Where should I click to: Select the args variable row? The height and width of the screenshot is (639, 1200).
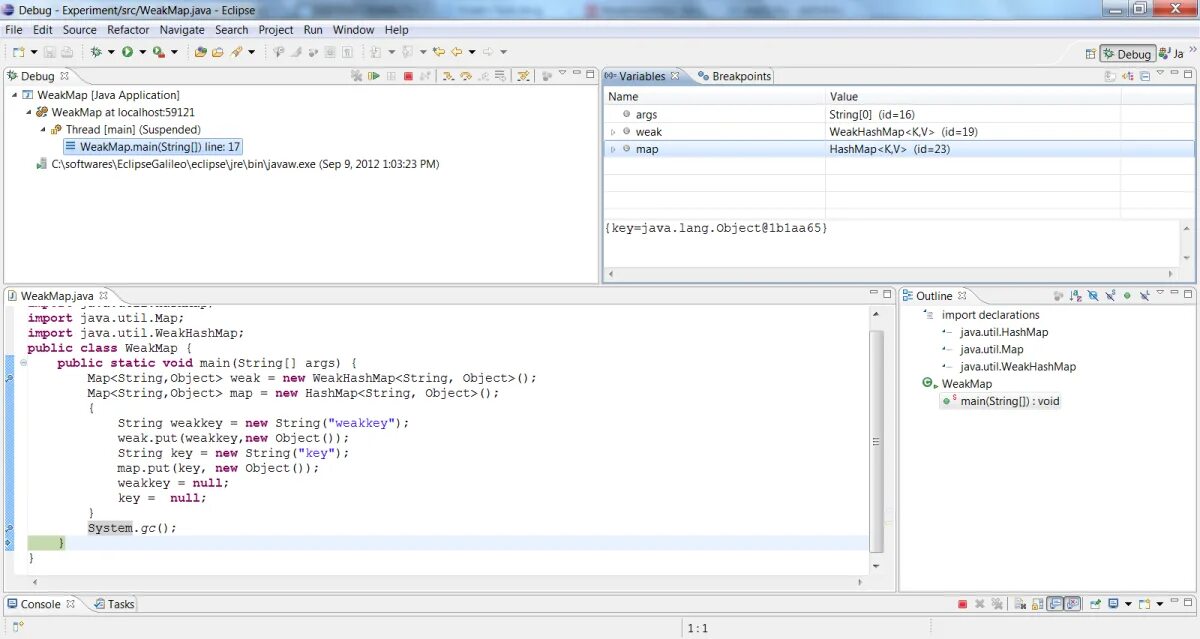[899, 115]
